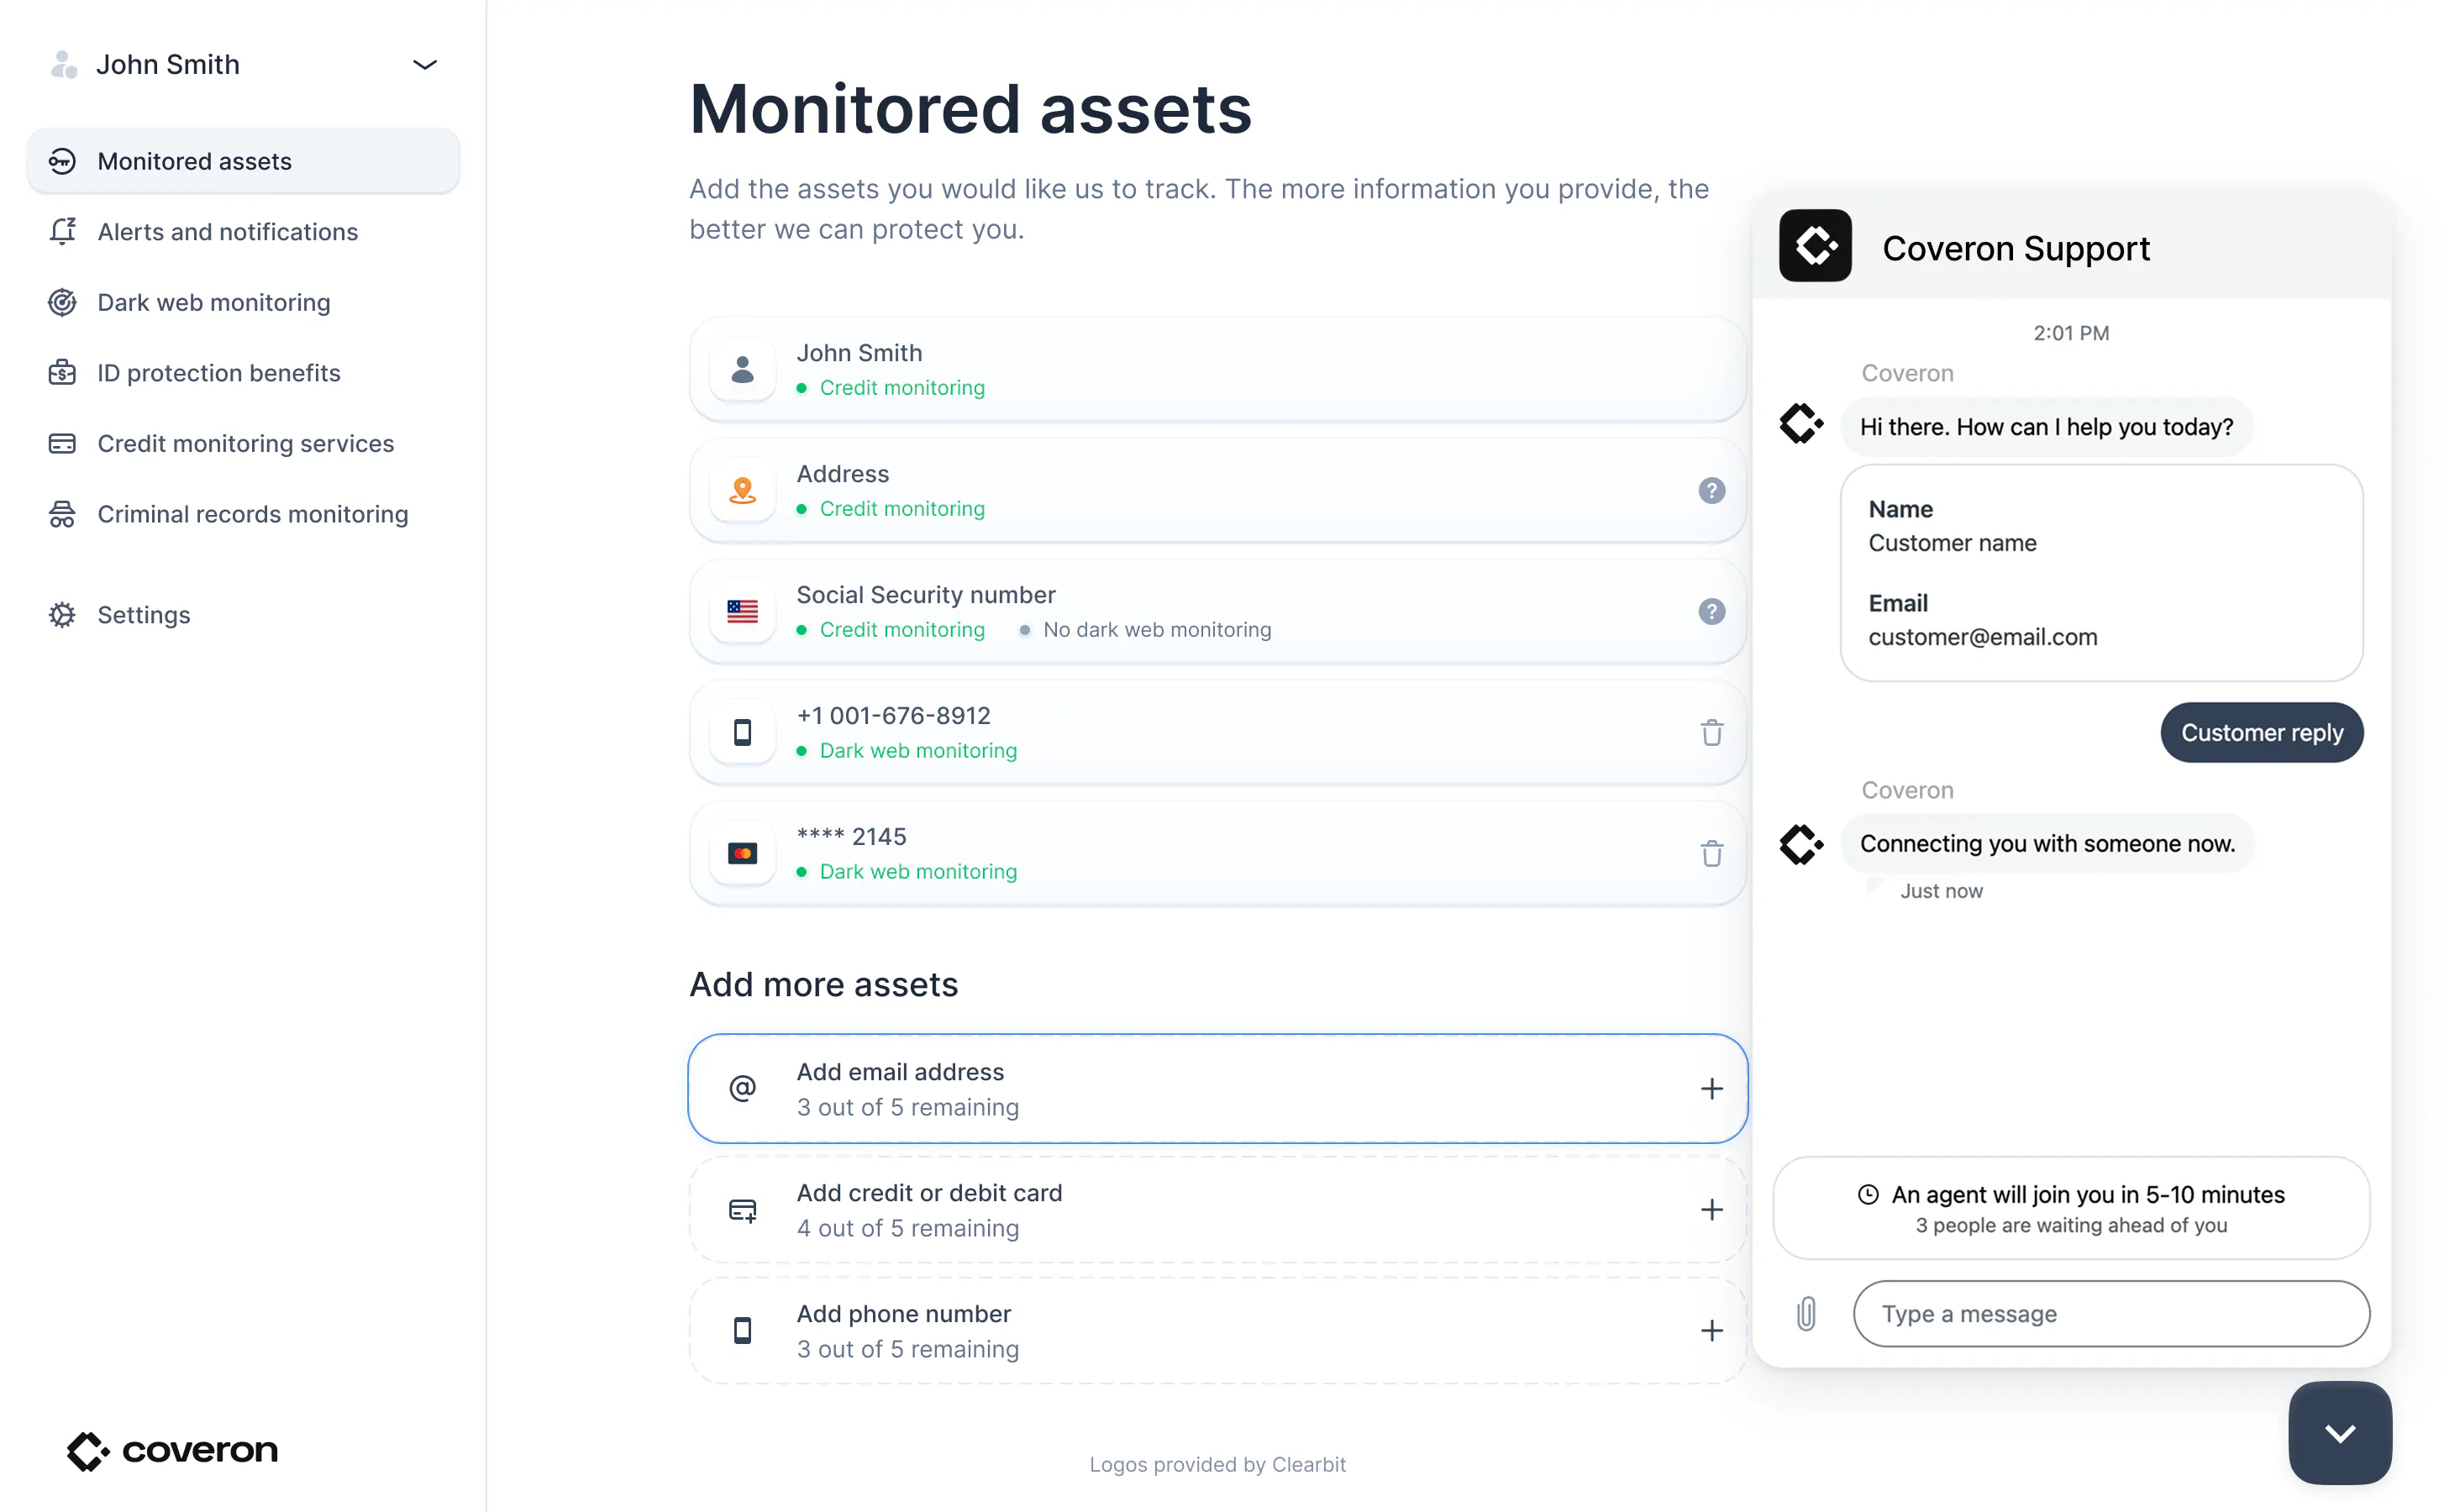Viewport: 2460px width, 1512px height.
Task: Click the plus icon to add phone number
Action: (x=1711, y=1331)
